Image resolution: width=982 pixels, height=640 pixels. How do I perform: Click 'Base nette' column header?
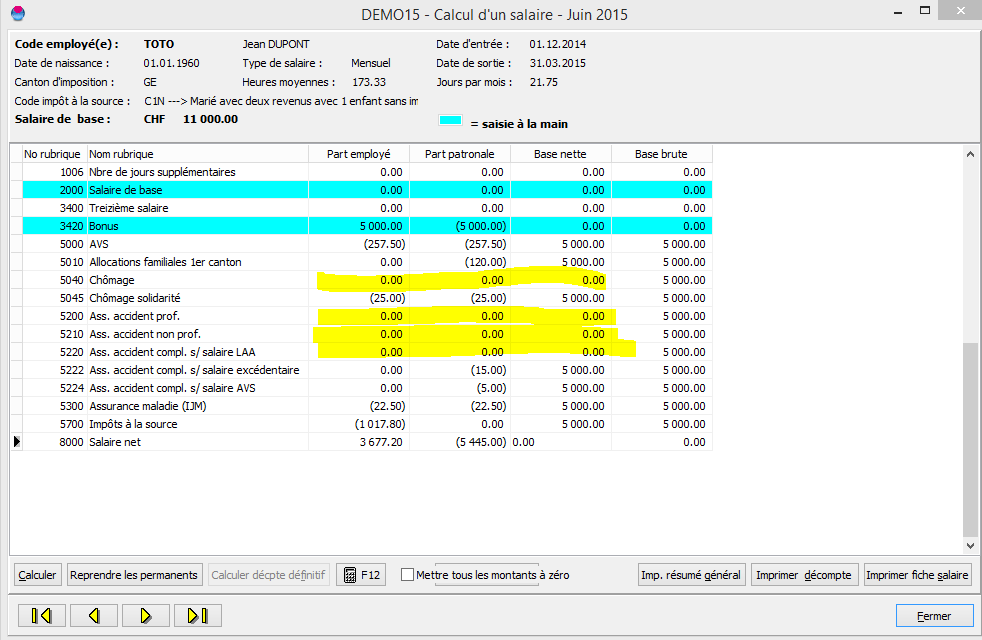(x=560, y=154)
